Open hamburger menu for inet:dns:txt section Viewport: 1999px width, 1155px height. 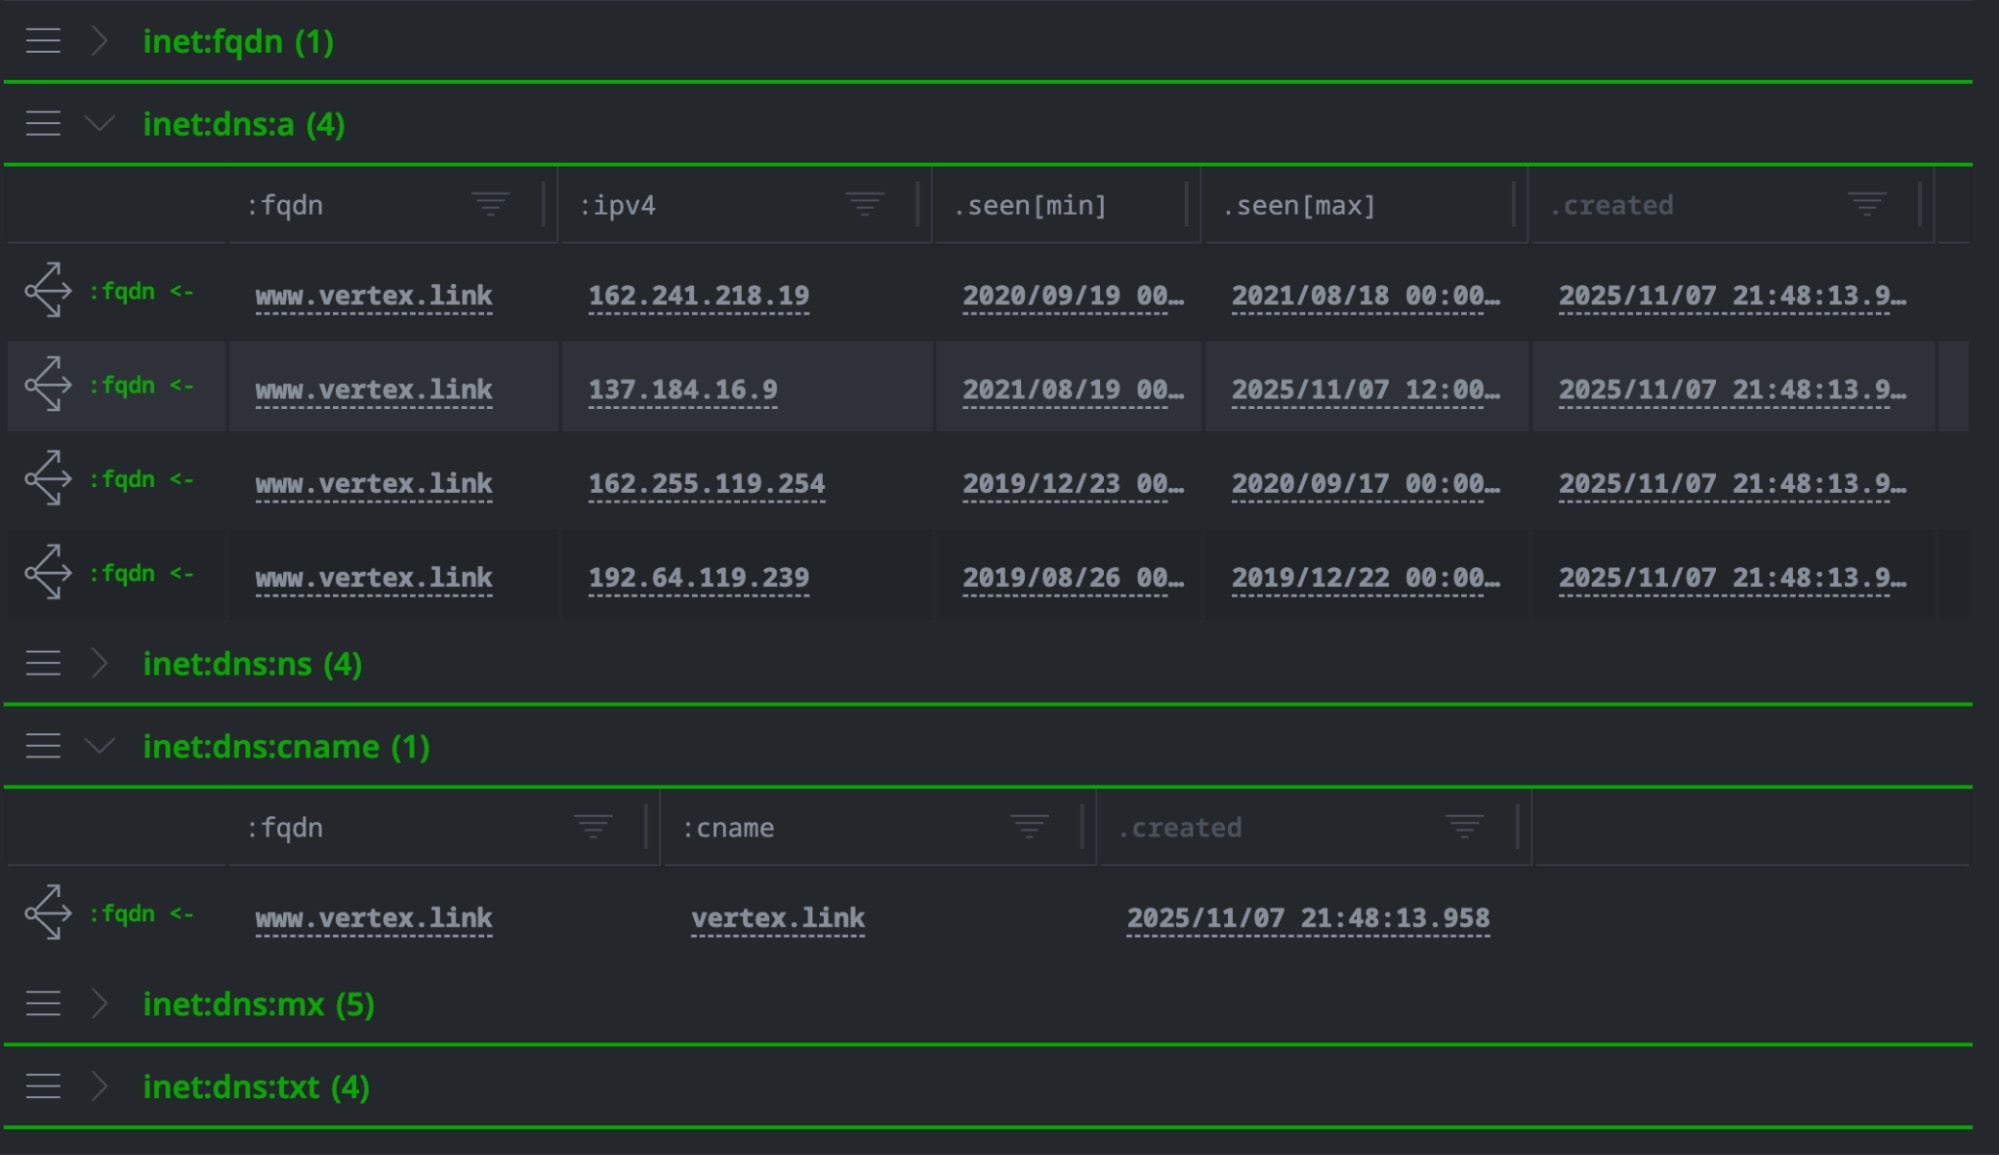pyautogui.click(x=43, y=1086)
